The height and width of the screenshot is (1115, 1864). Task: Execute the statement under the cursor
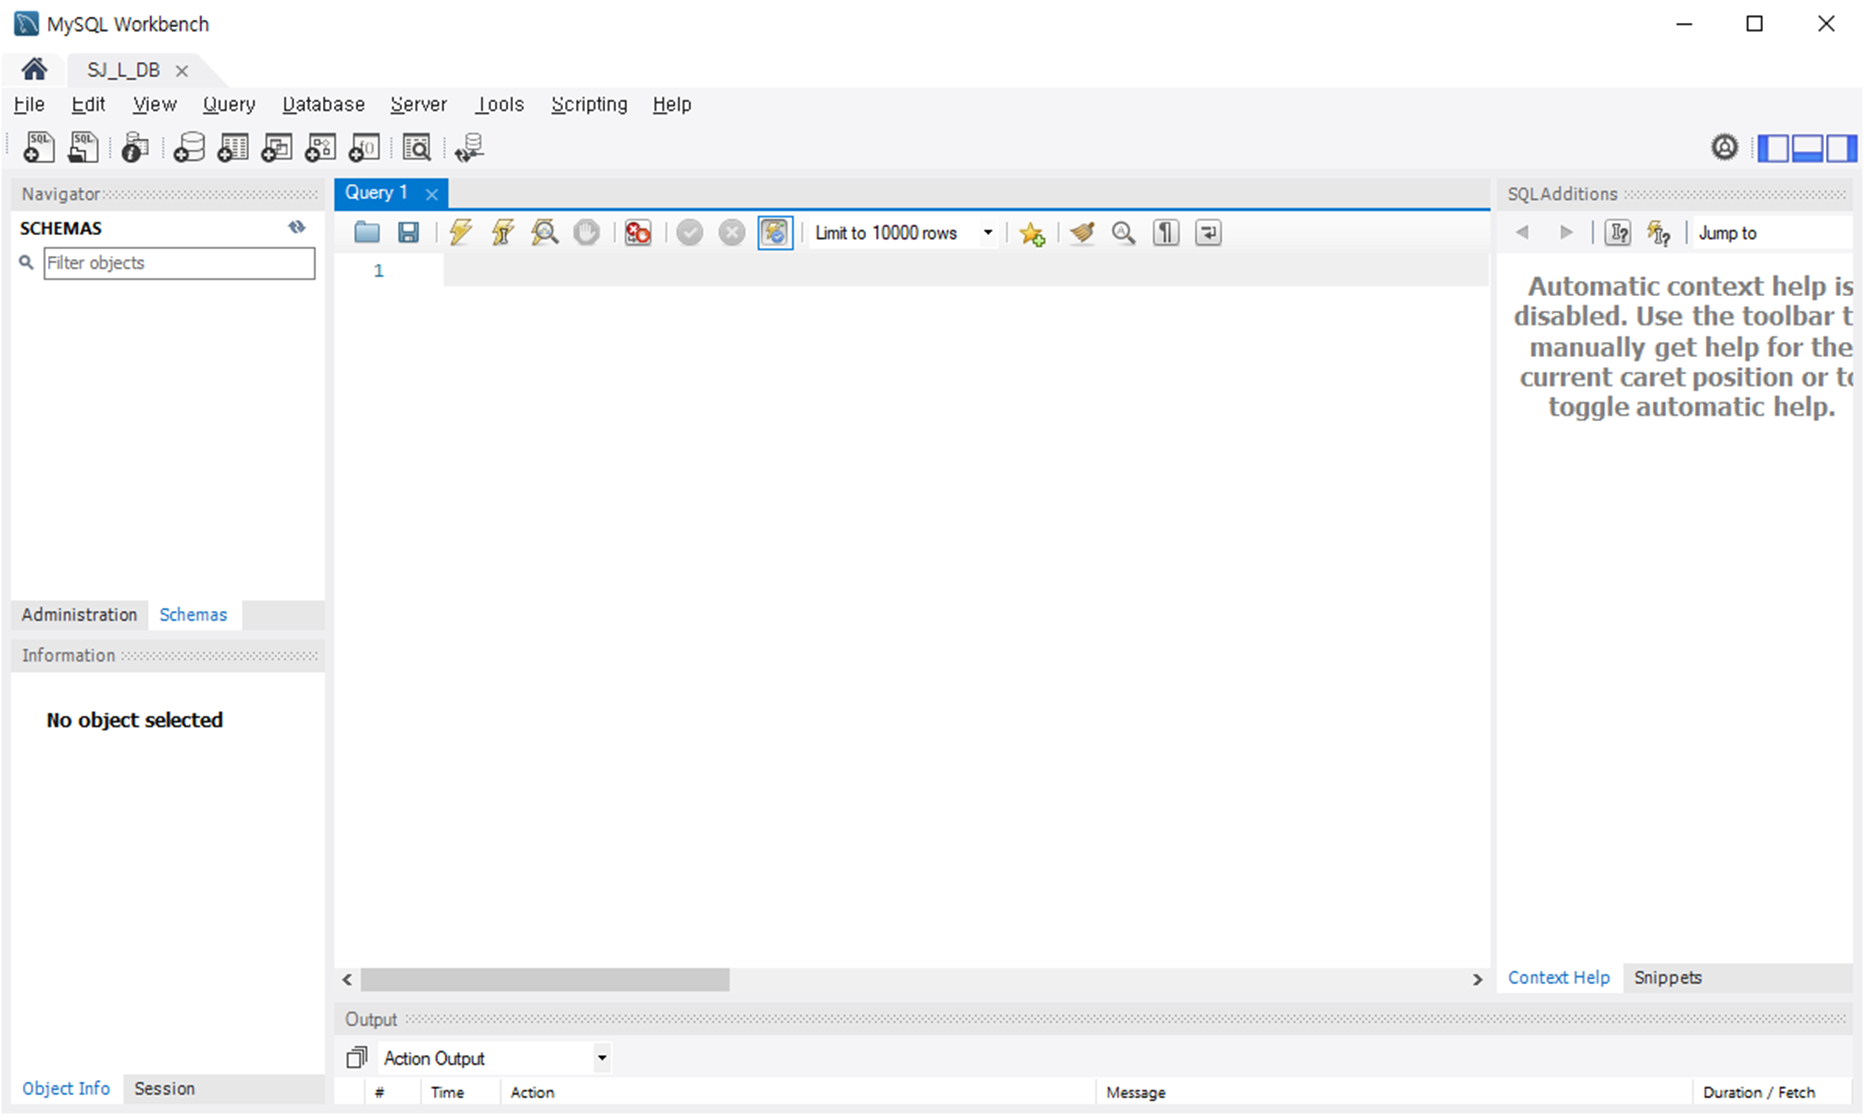(x=502, y=233)
